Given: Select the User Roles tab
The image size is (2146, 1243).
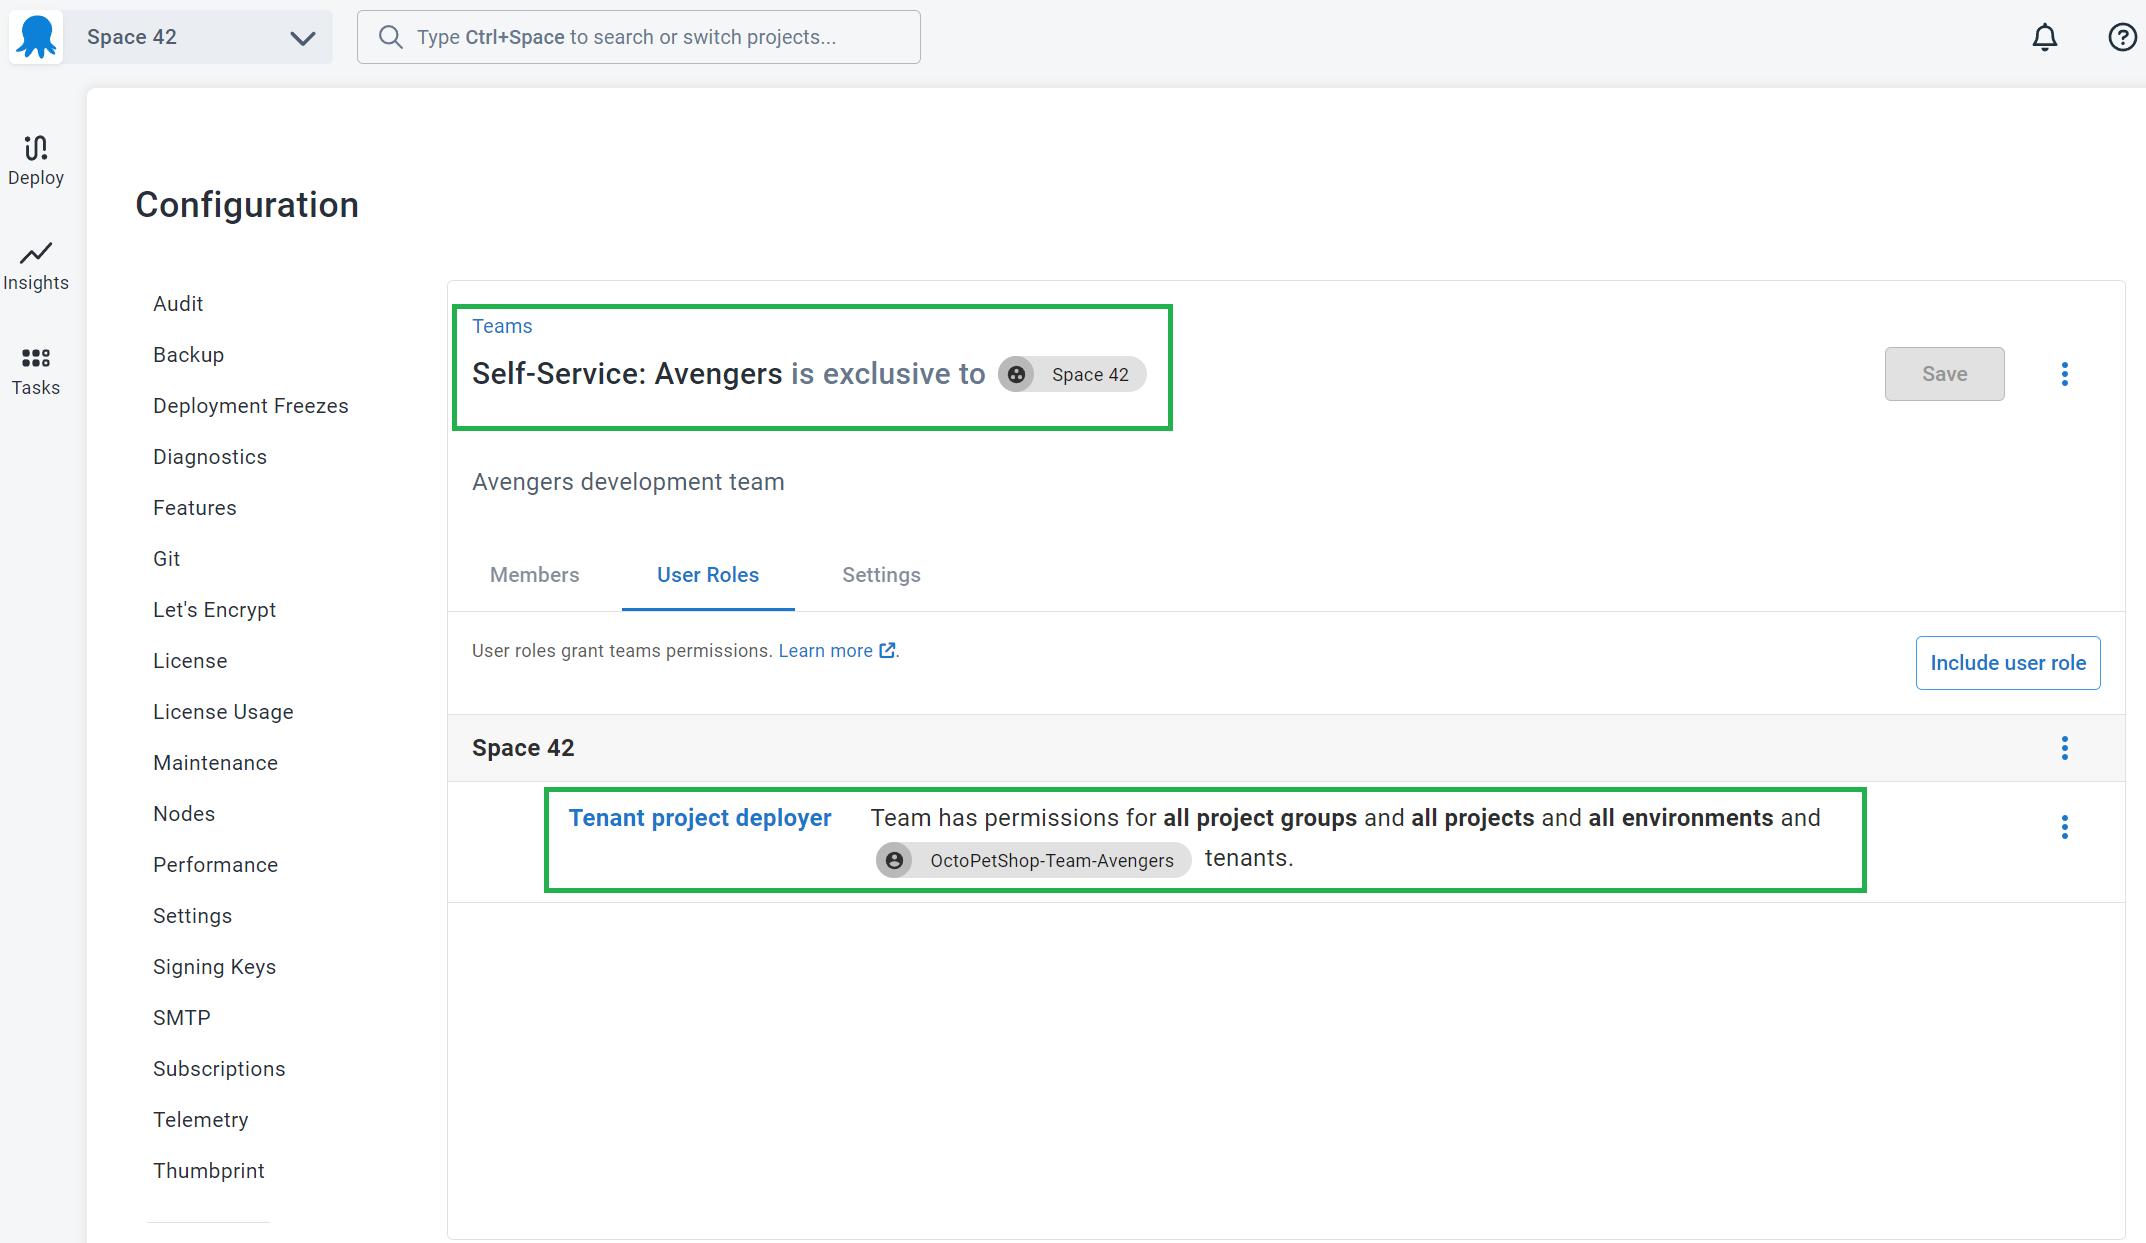Looking at the screenshot, I should click(708, 575).
